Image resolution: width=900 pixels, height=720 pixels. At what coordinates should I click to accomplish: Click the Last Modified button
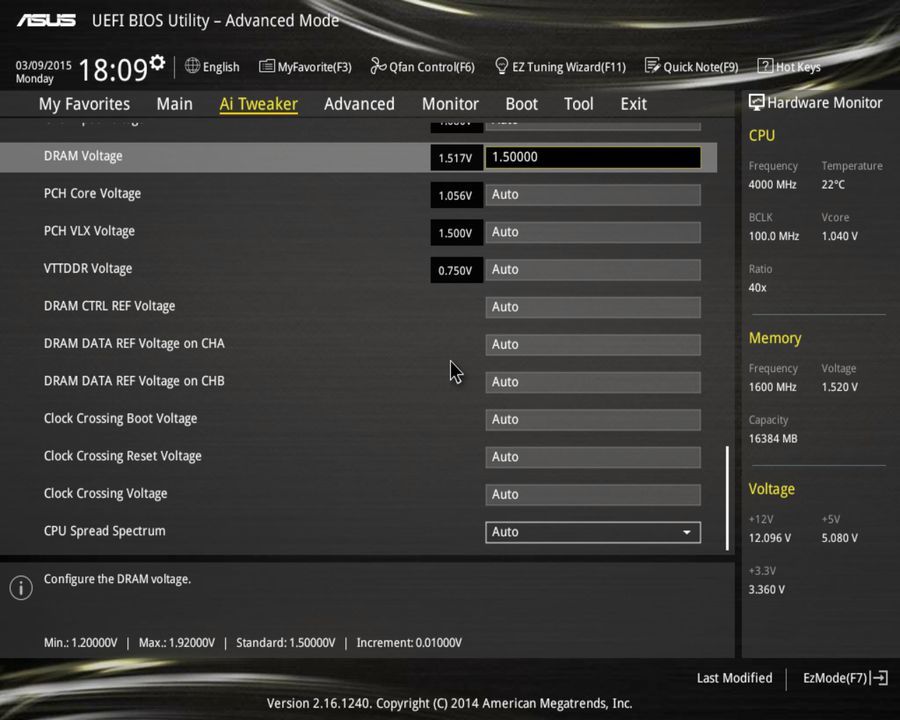click(x=734, y=678)
